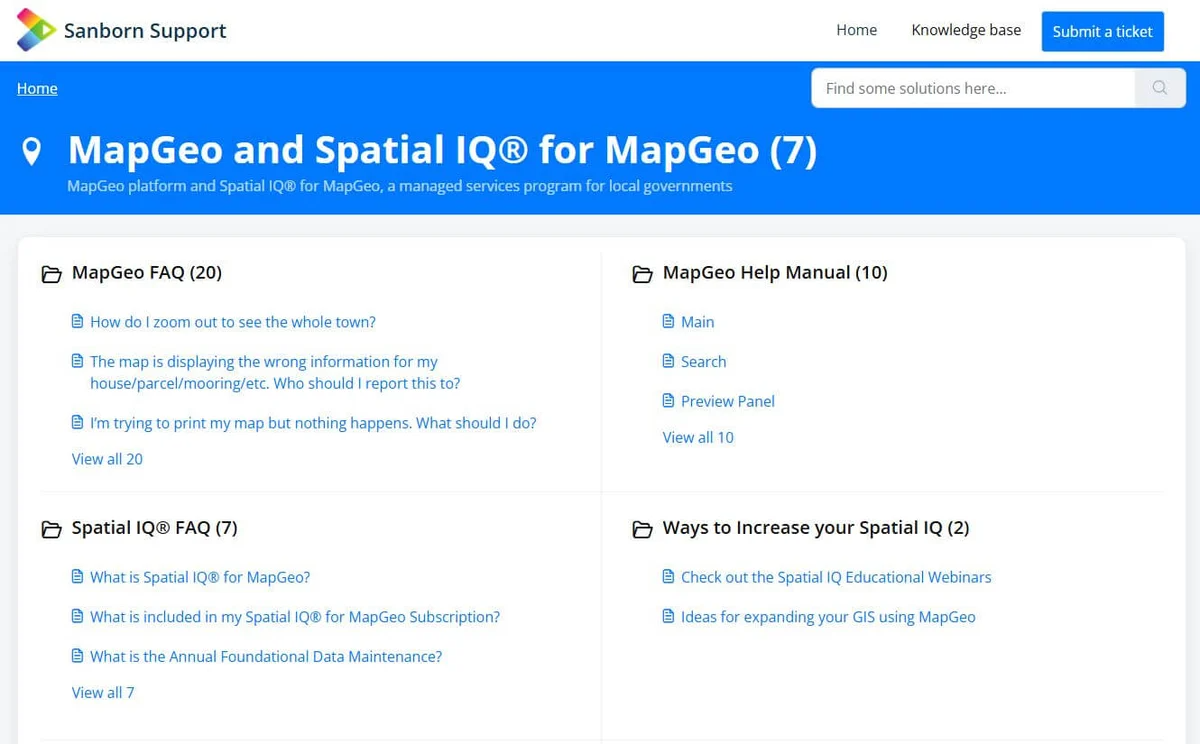Image resolution: width=1200 pixels, height=744 pixels.
Task: Click document icon beside Annual Foundational Data
Action: coord(77,656)
